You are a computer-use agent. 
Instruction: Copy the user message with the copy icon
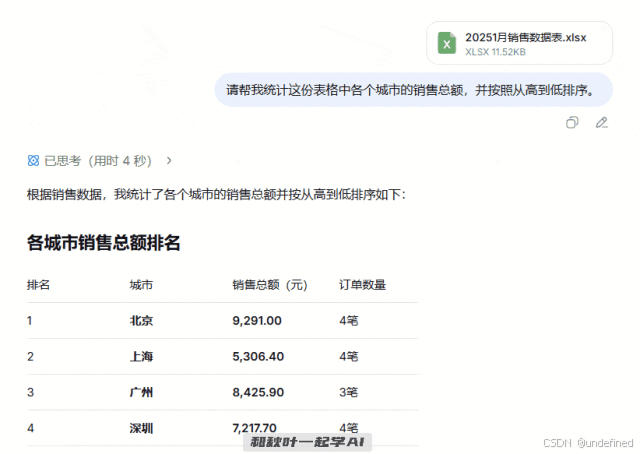point(572,122)
